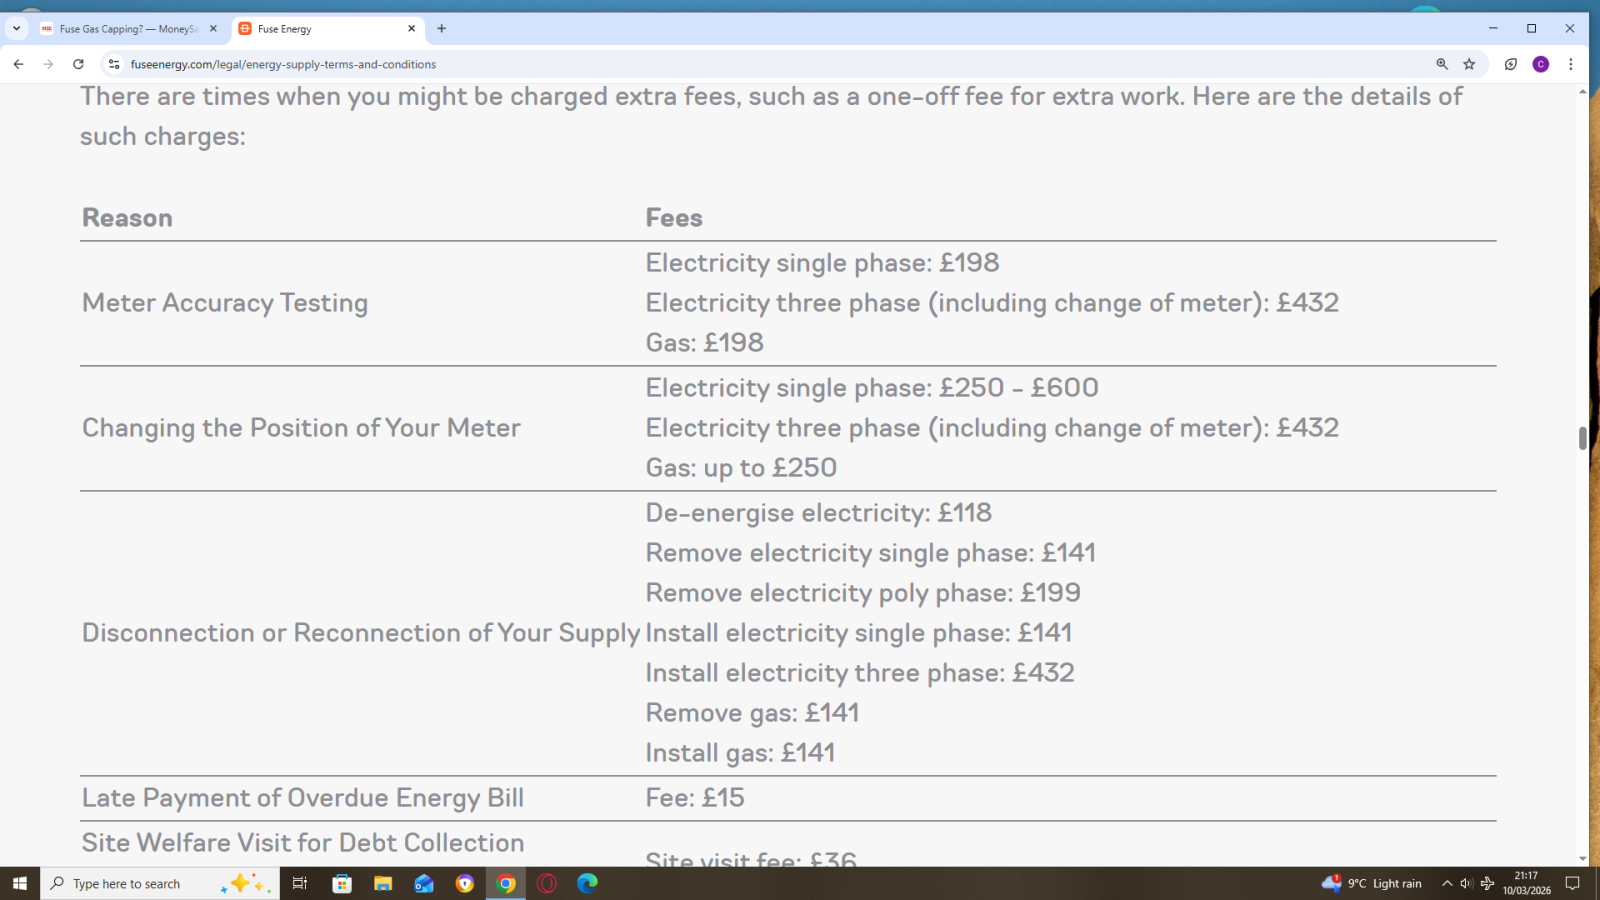Reload the Fuse Energy page
This screenshot has width=1600, height=900.
[x=78, y=64]
